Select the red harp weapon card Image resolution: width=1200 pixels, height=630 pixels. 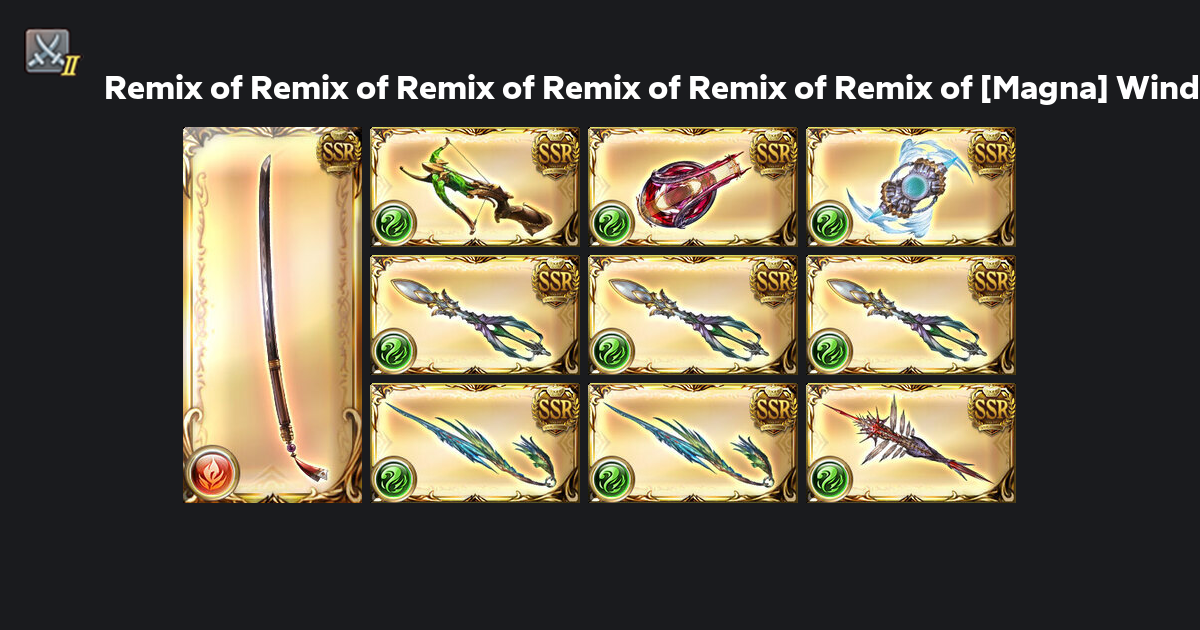693,187
